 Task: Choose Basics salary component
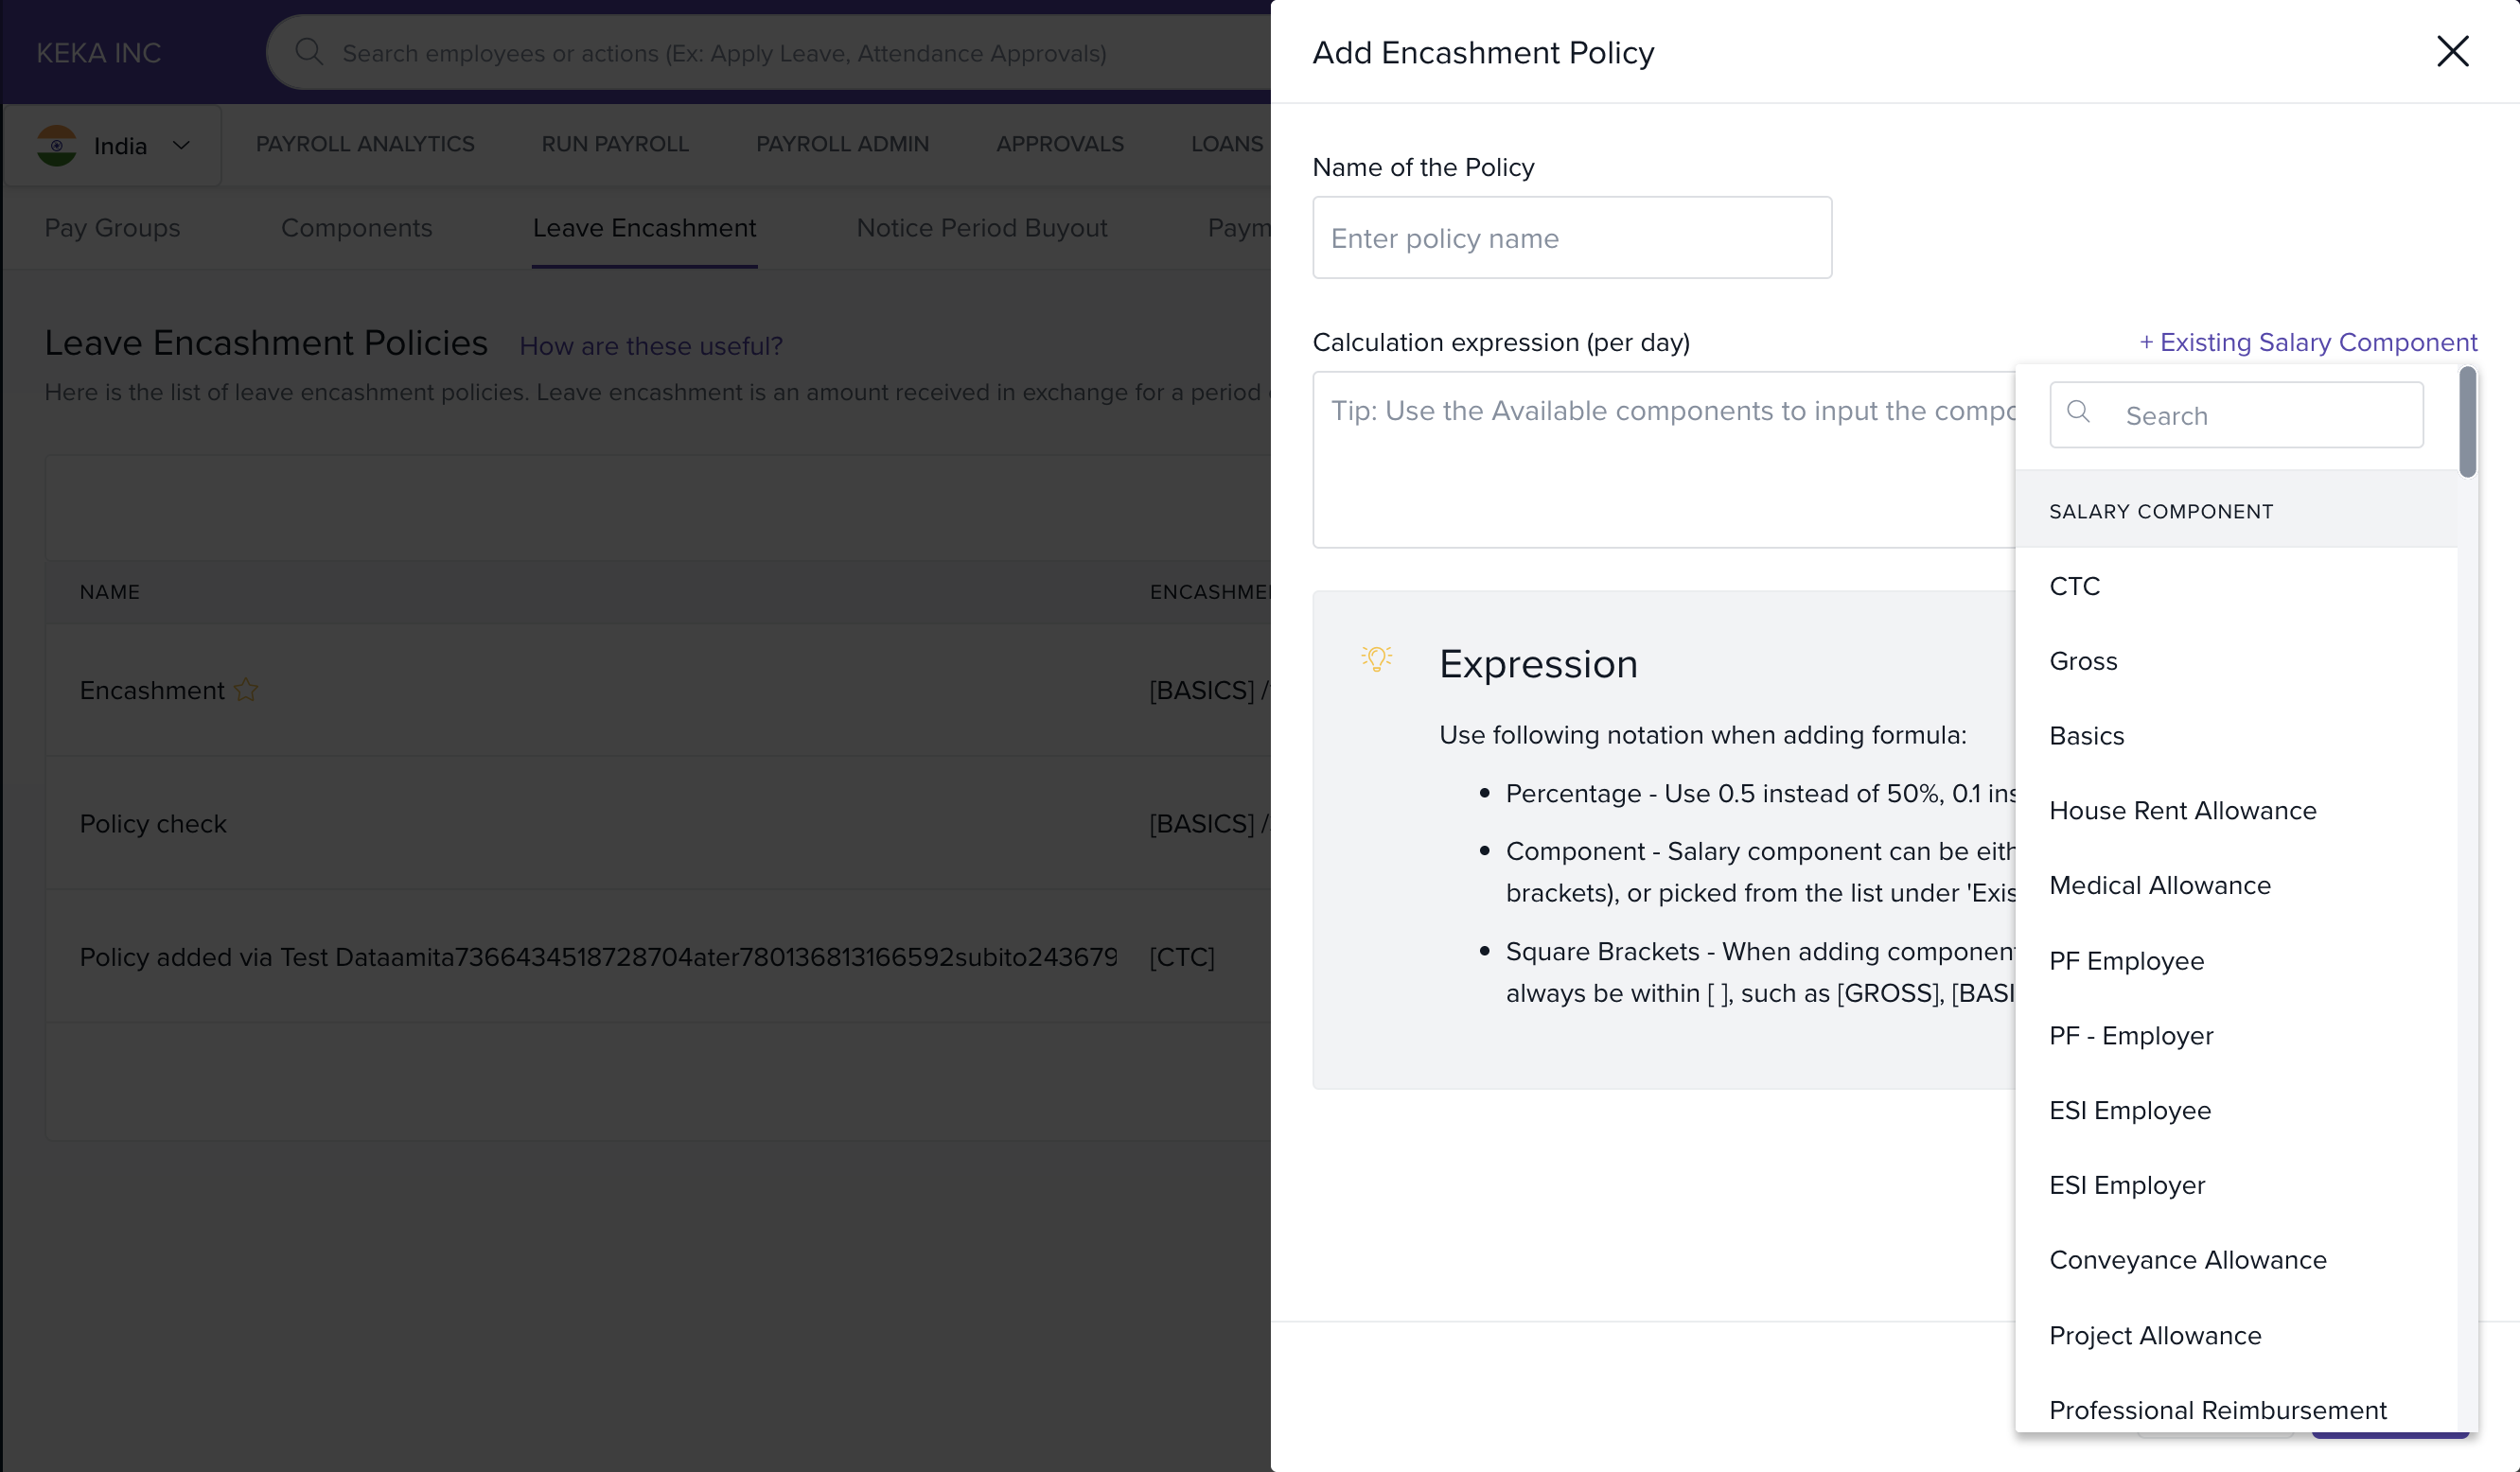point(2086,736)
